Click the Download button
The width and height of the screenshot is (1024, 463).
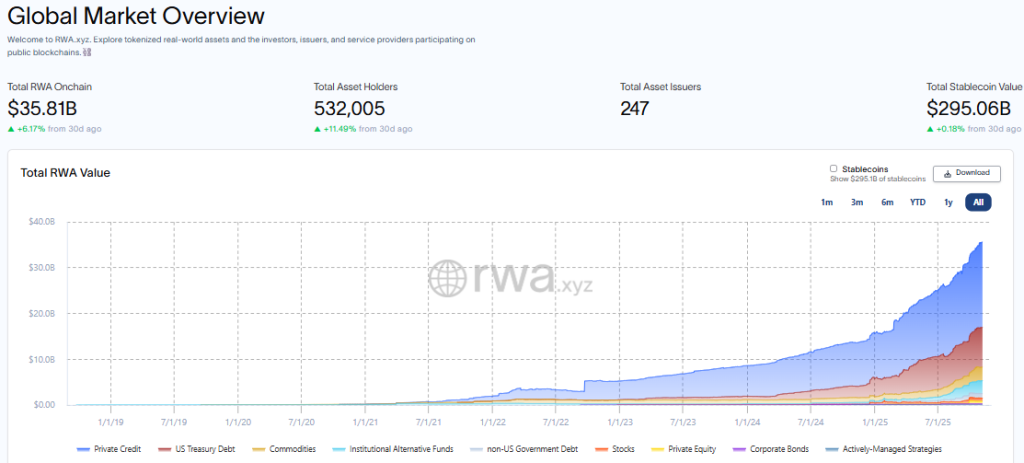[966, 173]
